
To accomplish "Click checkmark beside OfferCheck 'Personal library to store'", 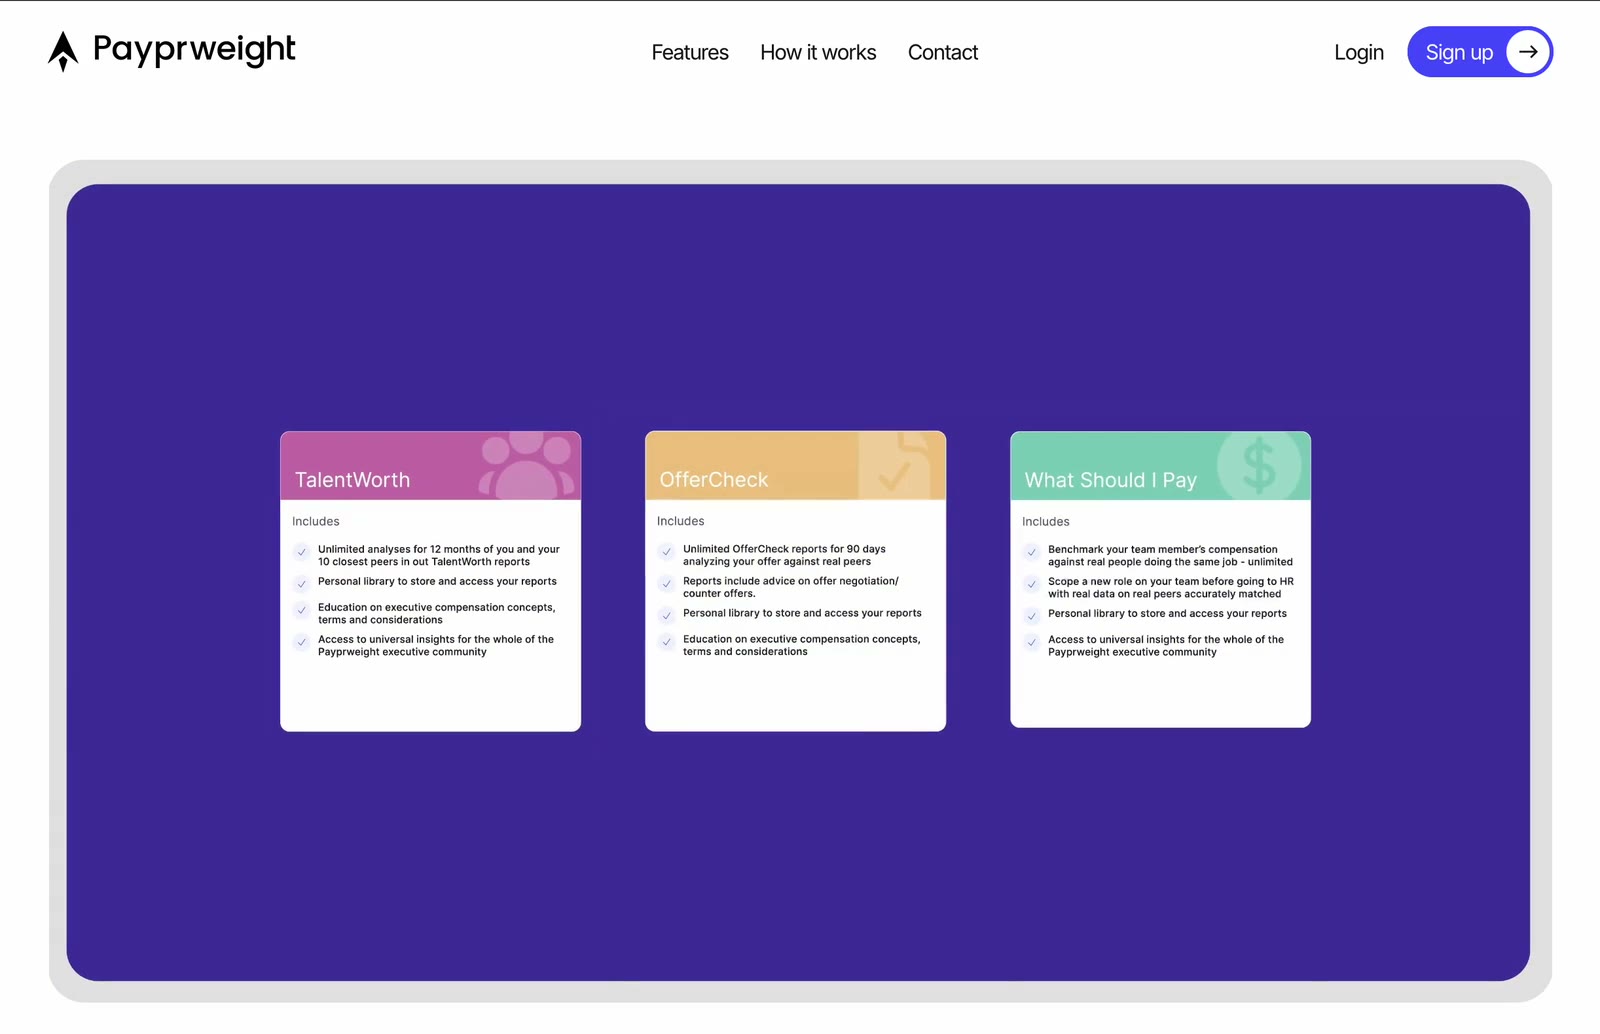I will click(666, 616).
